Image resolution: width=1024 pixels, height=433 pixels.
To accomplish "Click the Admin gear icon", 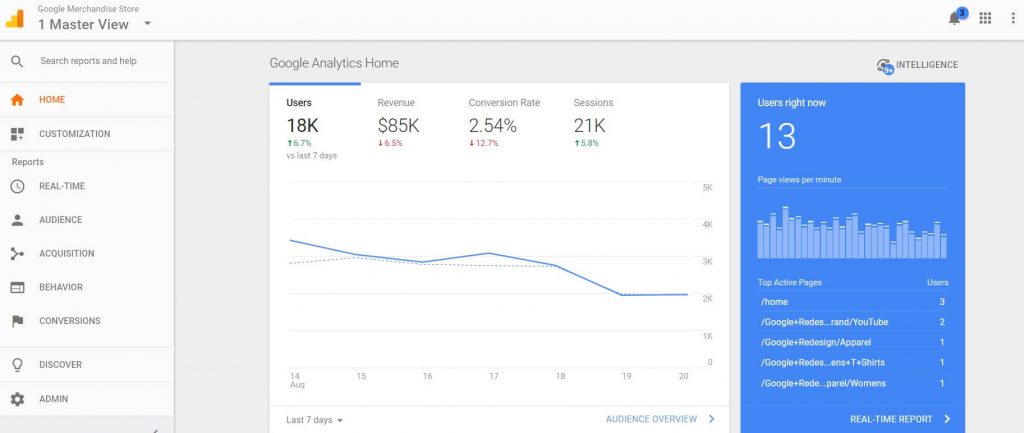I will coord(17,399).
